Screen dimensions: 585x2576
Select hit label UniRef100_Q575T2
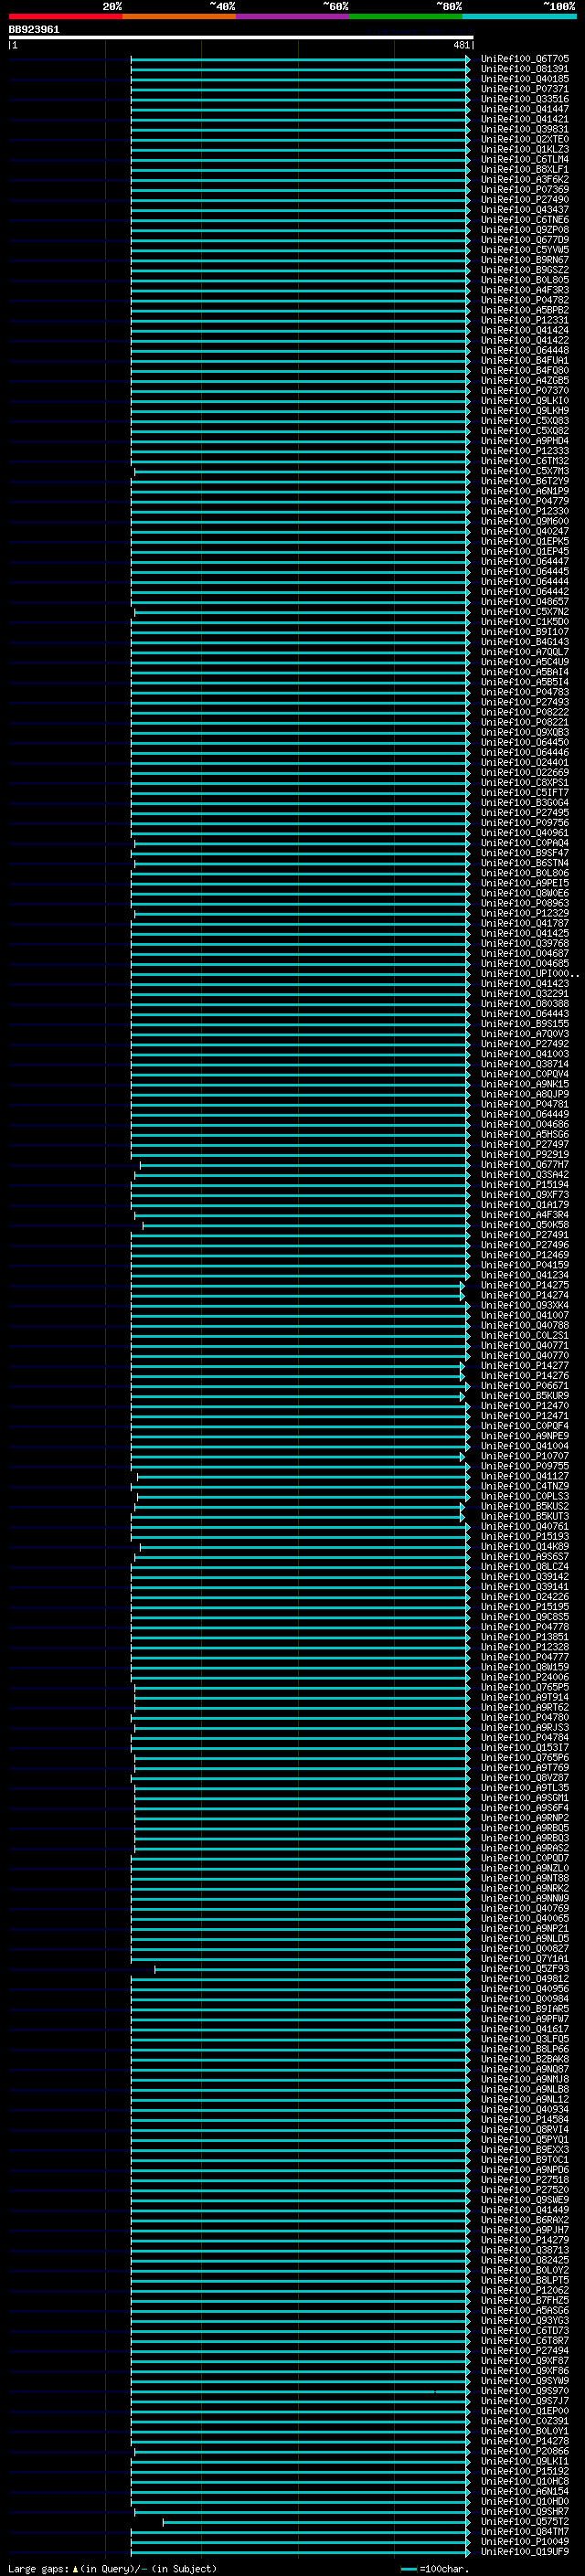point(525,2522)
